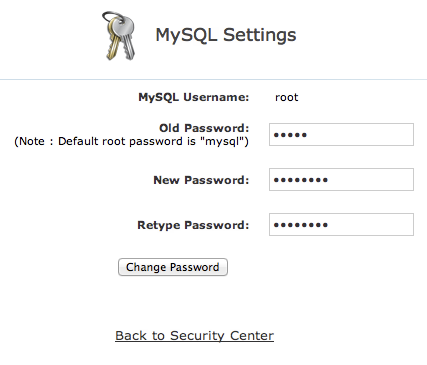The height and width of the screenshot is (365, 427).
Task: Open the Back to Security Center link
Action: point(194,336)
